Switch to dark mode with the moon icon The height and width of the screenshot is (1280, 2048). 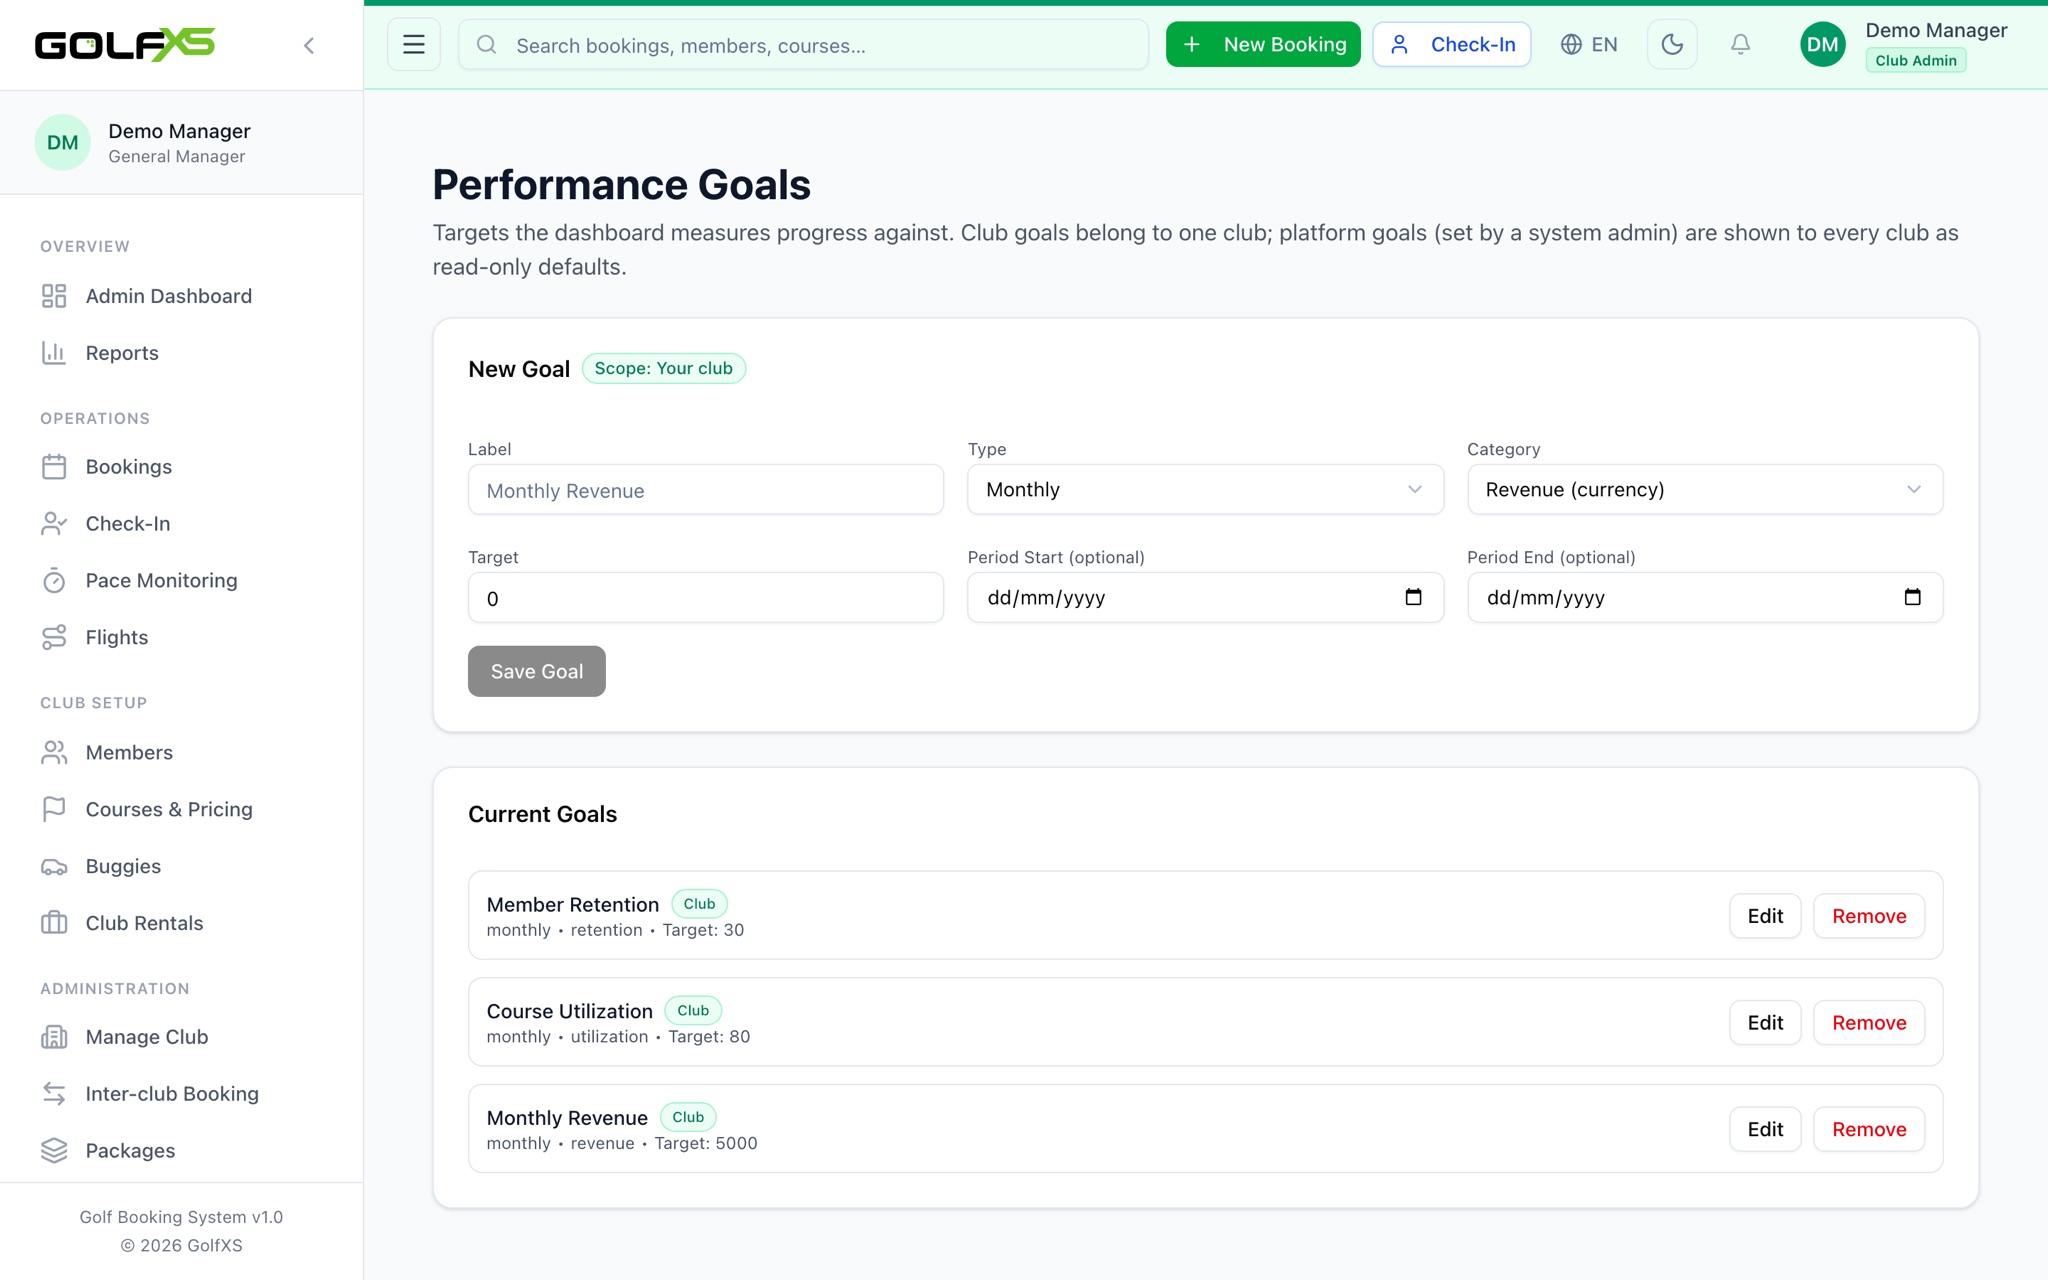point(1672,45)
